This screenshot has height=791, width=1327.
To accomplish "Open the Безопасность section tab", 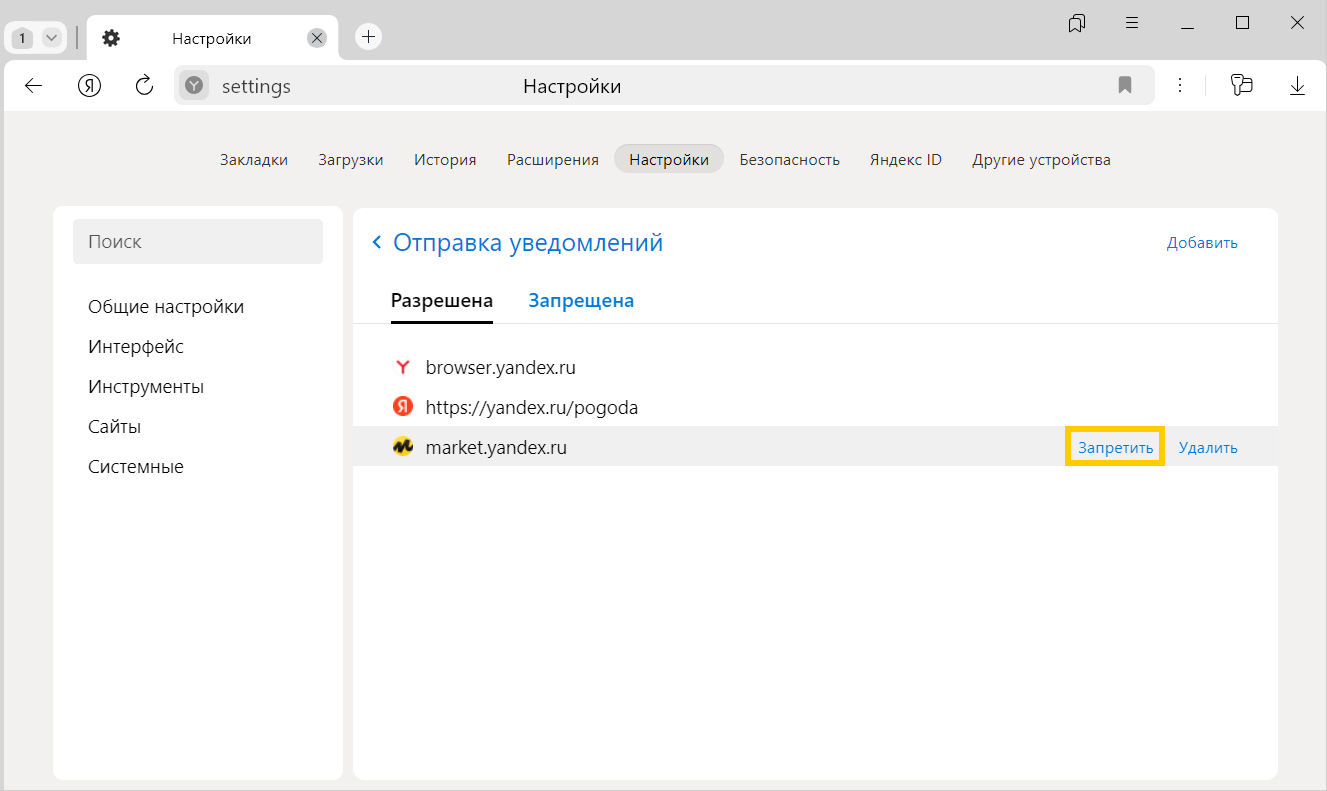I will click(789, 160).
